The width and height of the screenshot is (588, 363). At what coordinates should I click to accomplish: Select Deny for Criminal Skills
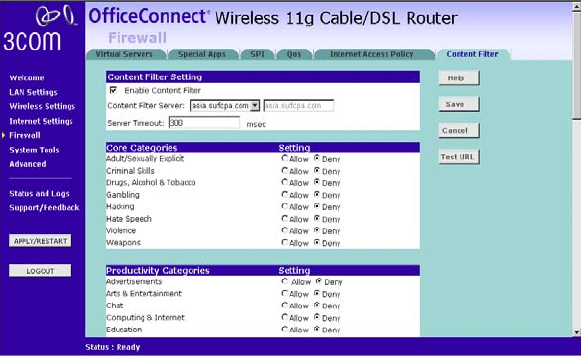click(317, 171)
